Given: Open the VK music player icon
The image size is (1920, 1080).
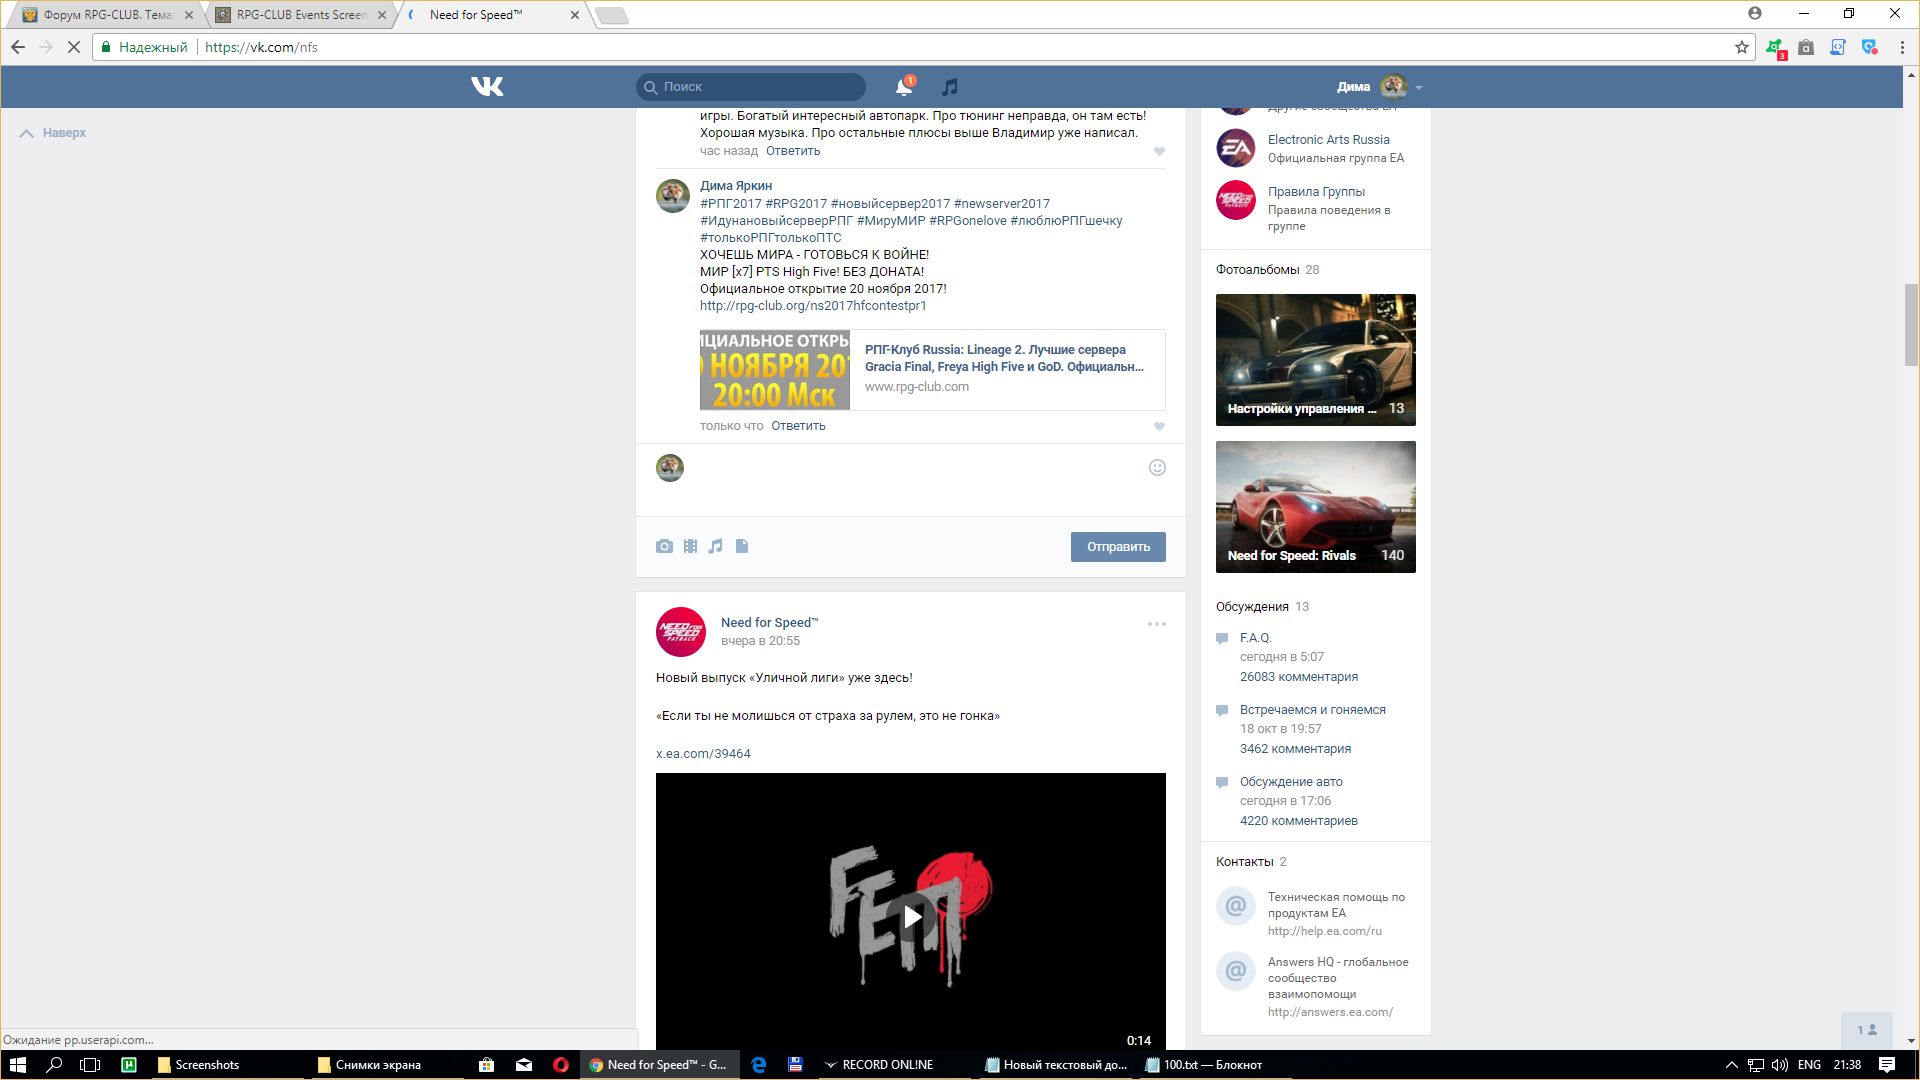Looking at the screenshot, I should point(950,87).
